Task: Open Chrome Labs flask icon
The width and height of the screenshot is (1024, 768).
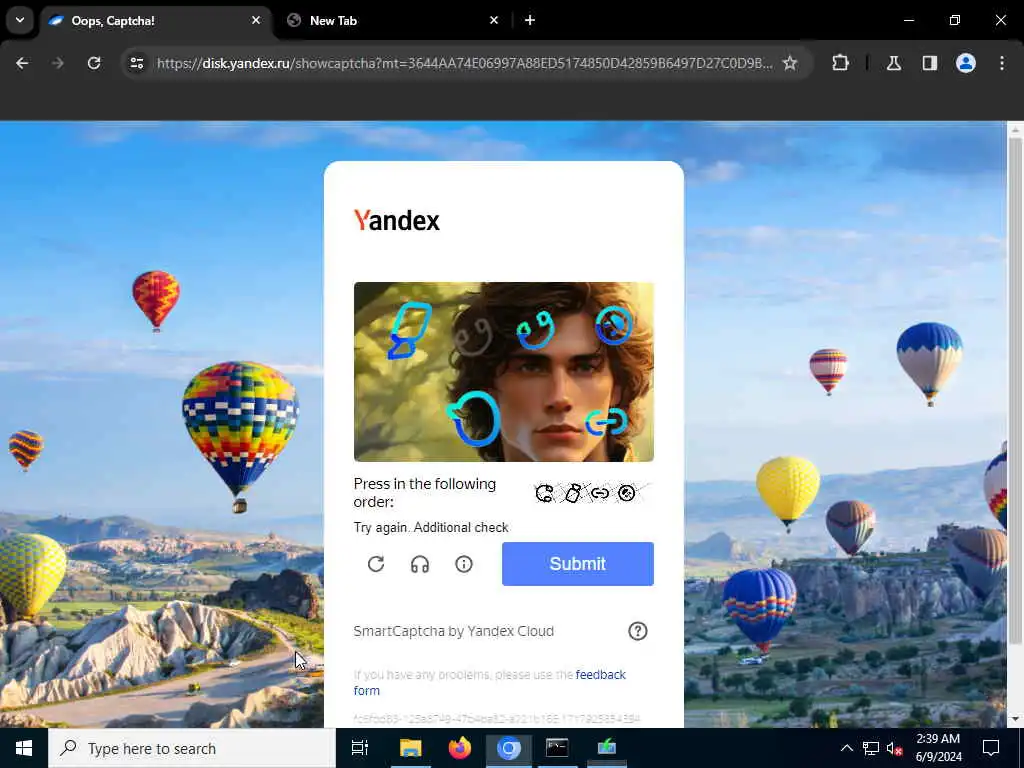Action: [x=894, y=63]
